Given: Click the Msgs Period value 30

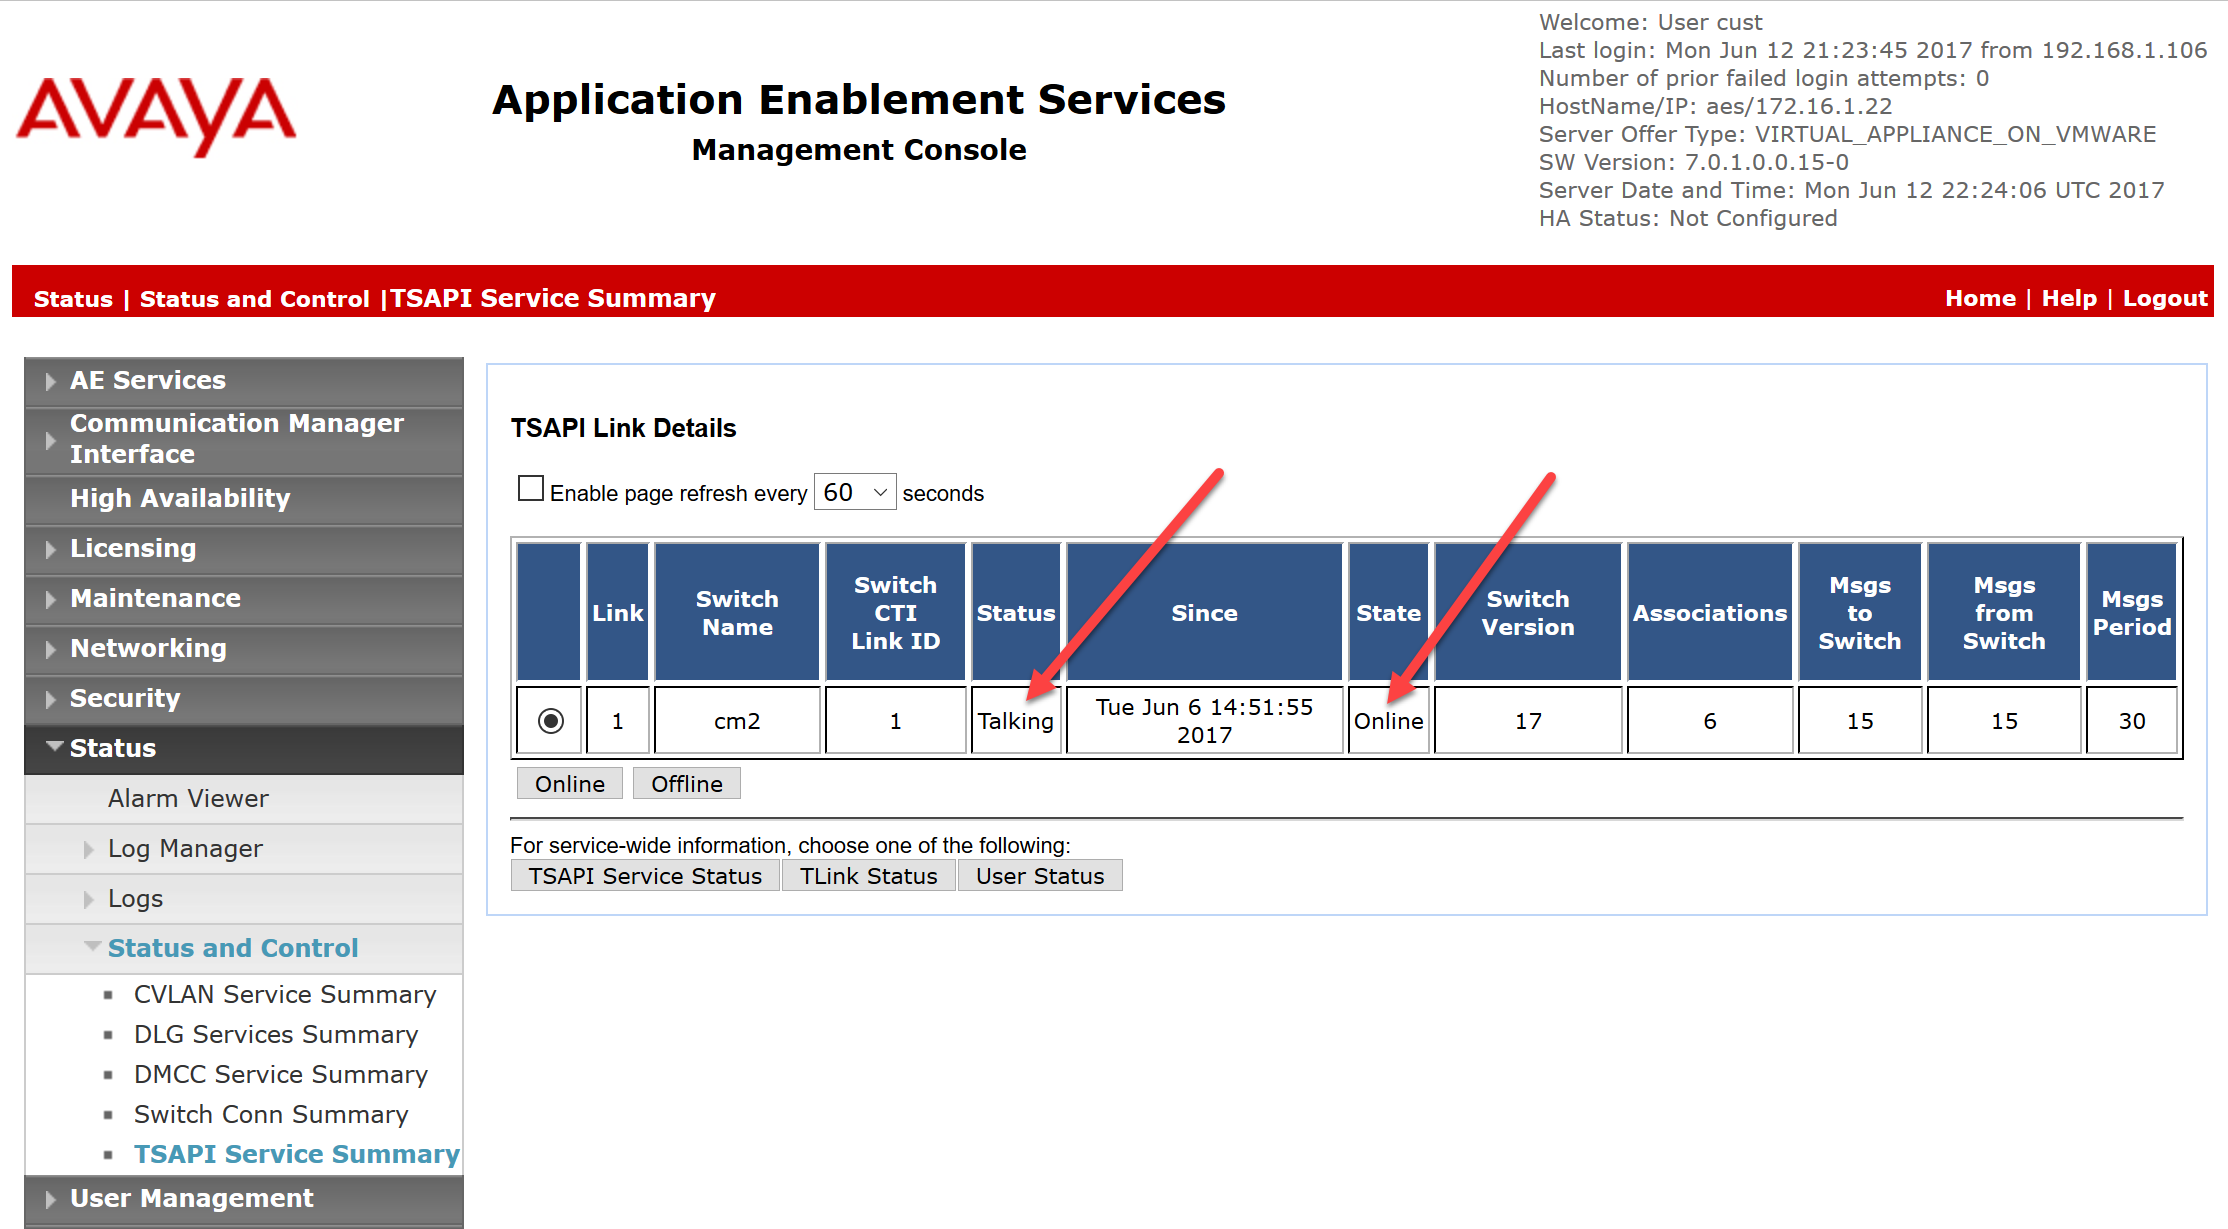Looking at the screenshot, I should point(2132,721).
